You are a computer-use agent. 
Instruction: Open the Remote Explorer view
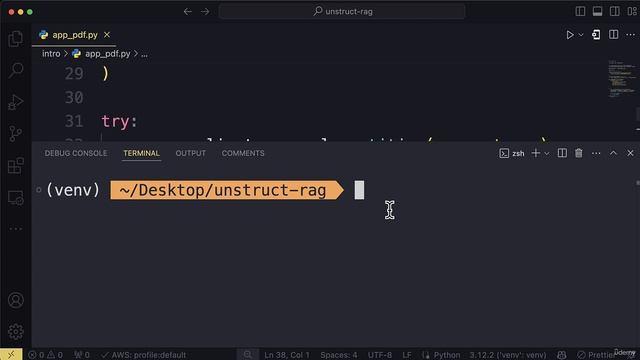[16, 198]
